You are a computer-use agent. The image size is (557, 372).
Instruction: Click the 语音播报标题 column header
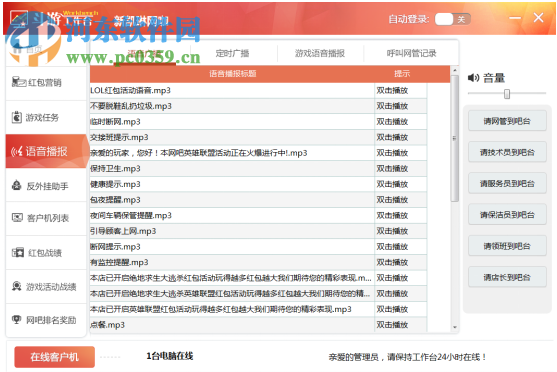pyautogui.click(x=232, y=74)
